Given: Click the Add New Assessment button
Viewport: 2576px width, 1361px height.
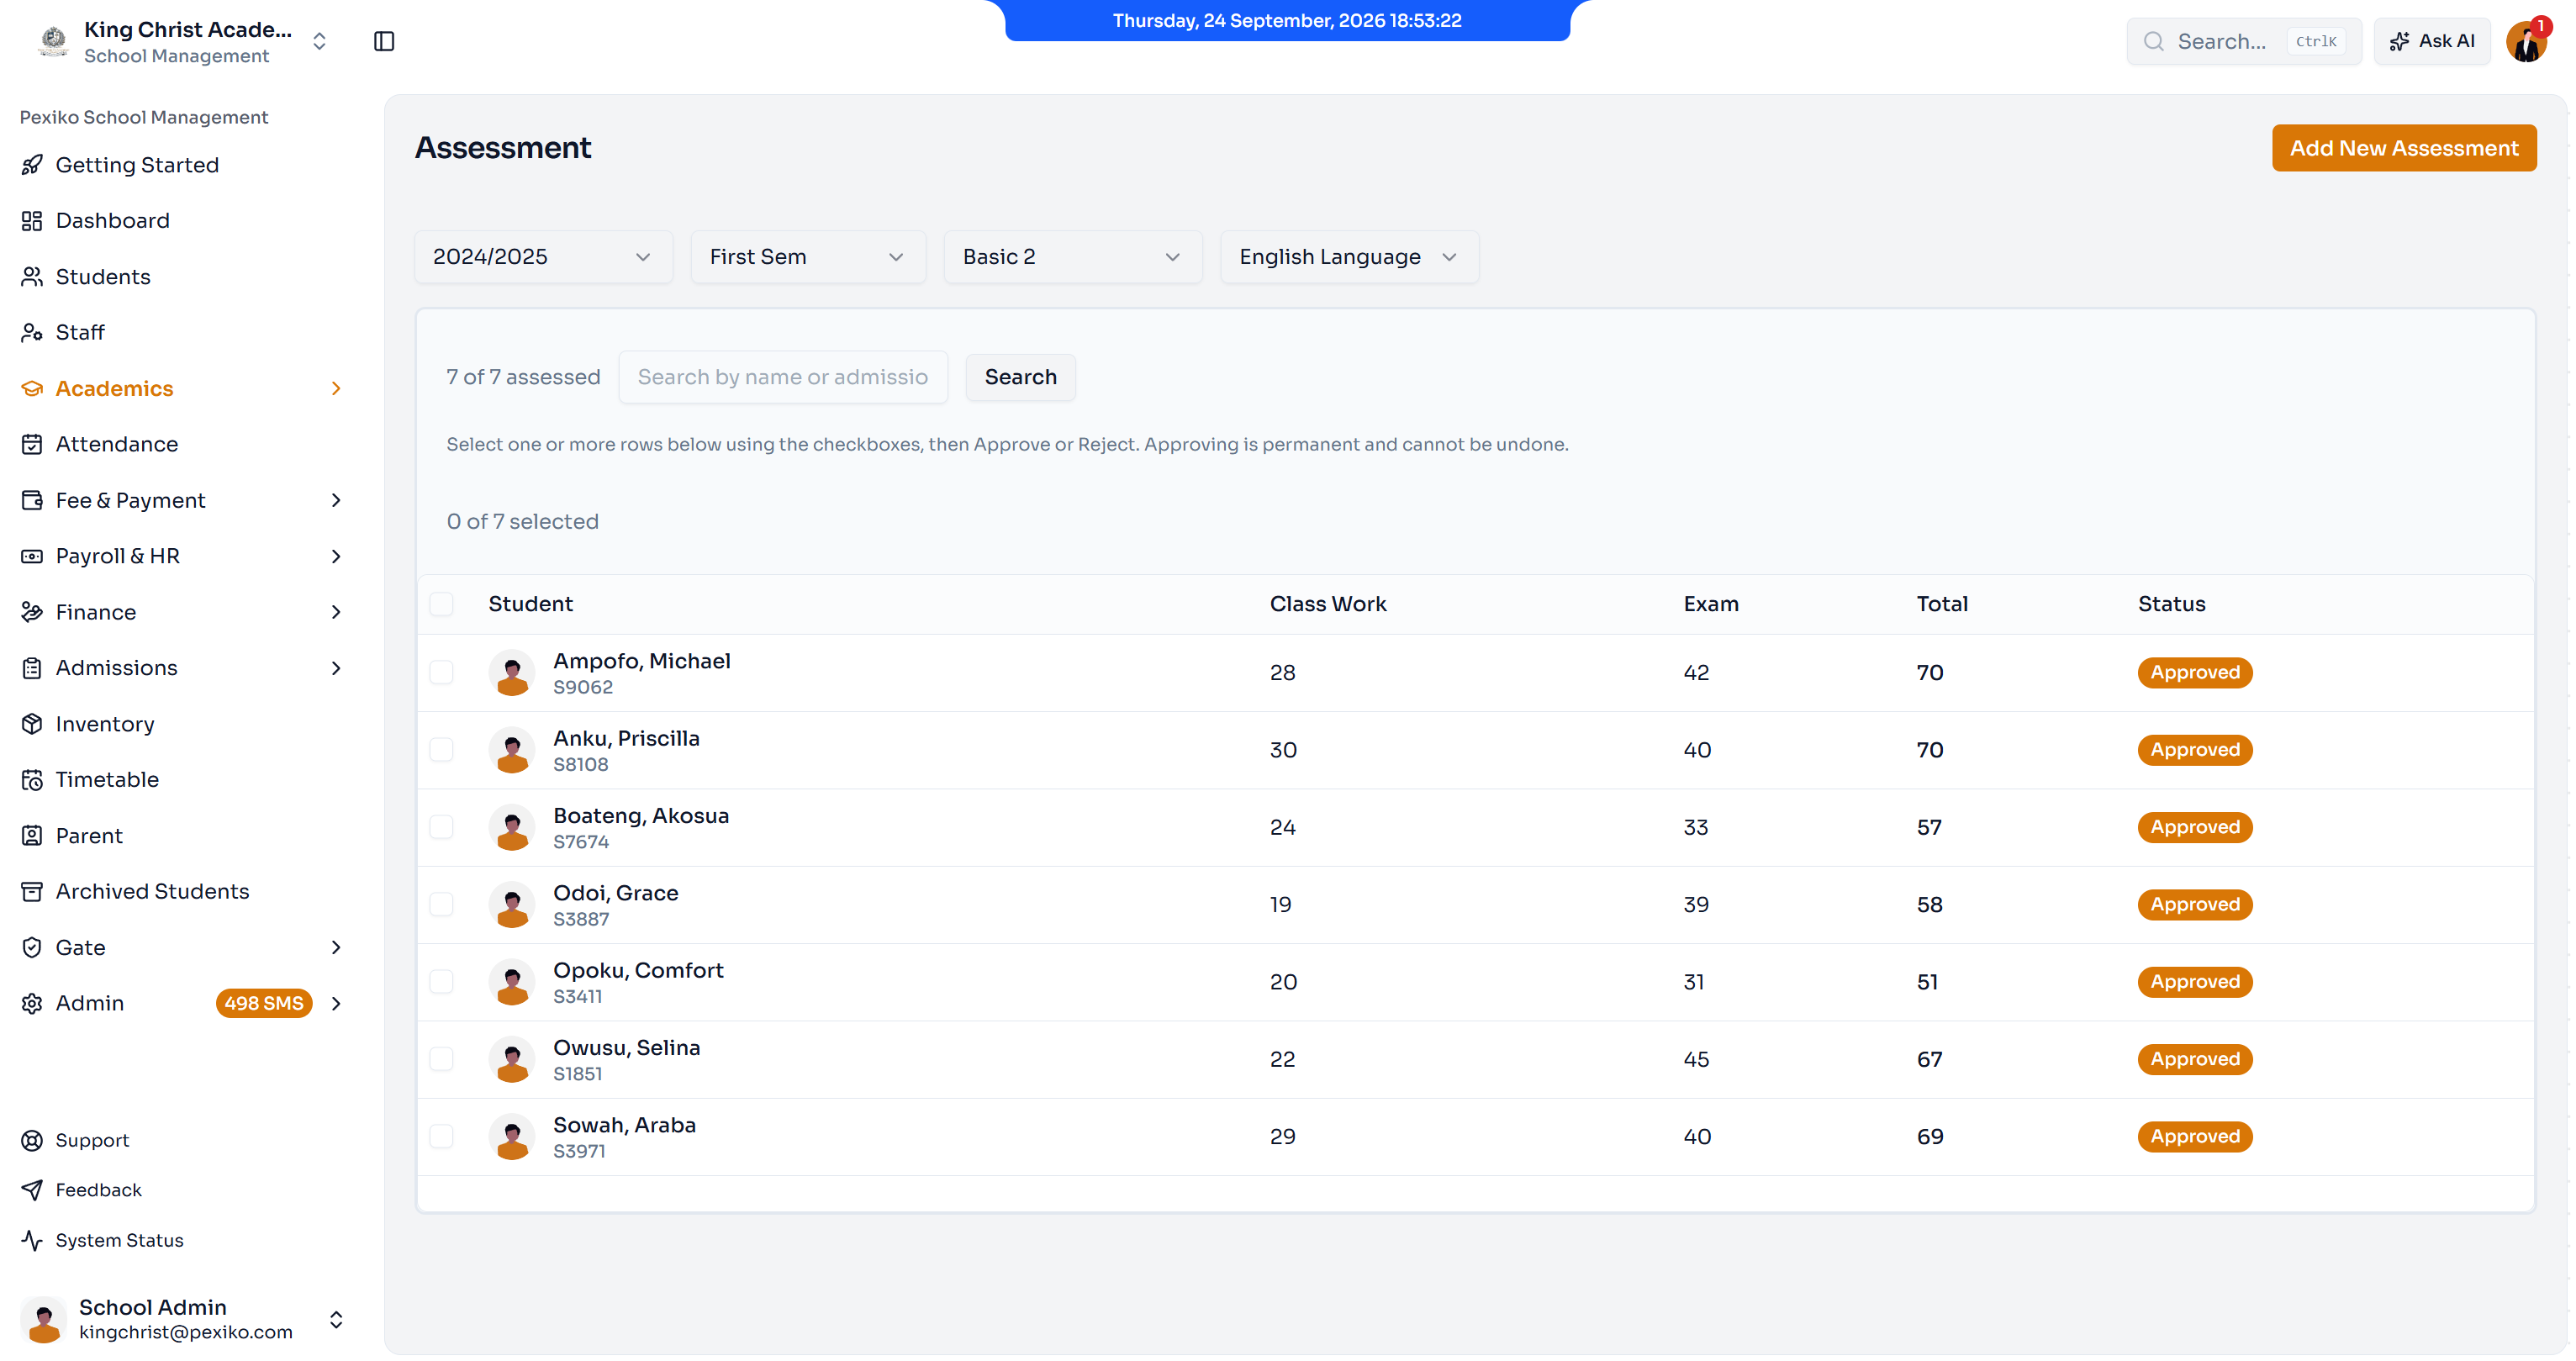Looking at the screenshot, I should point(2403,148).
